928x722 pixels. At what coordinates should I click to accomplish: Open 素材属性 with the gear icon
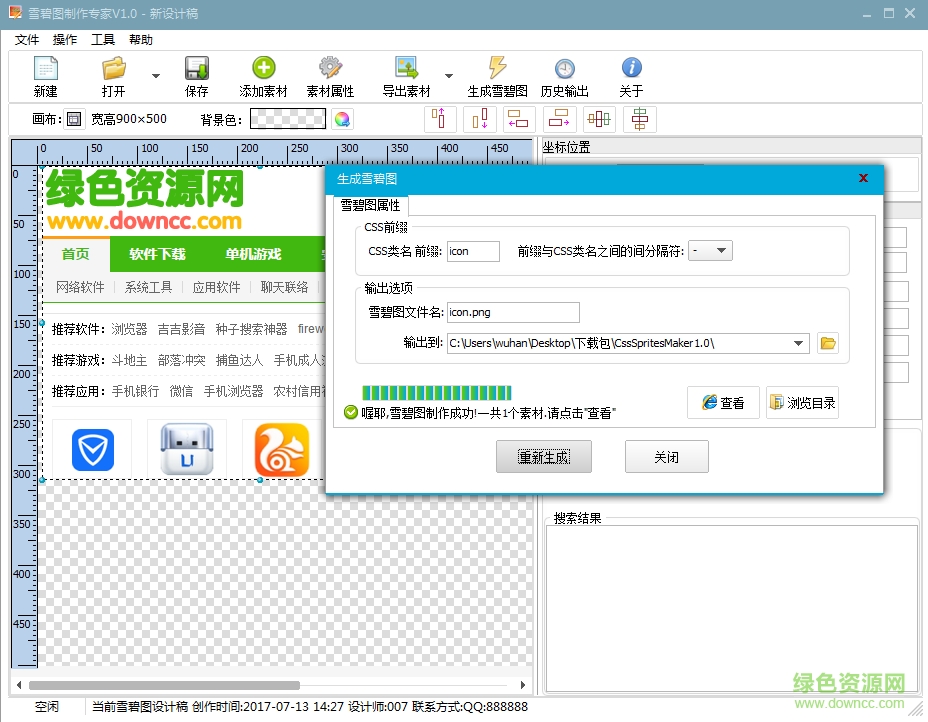pos(330,69)
